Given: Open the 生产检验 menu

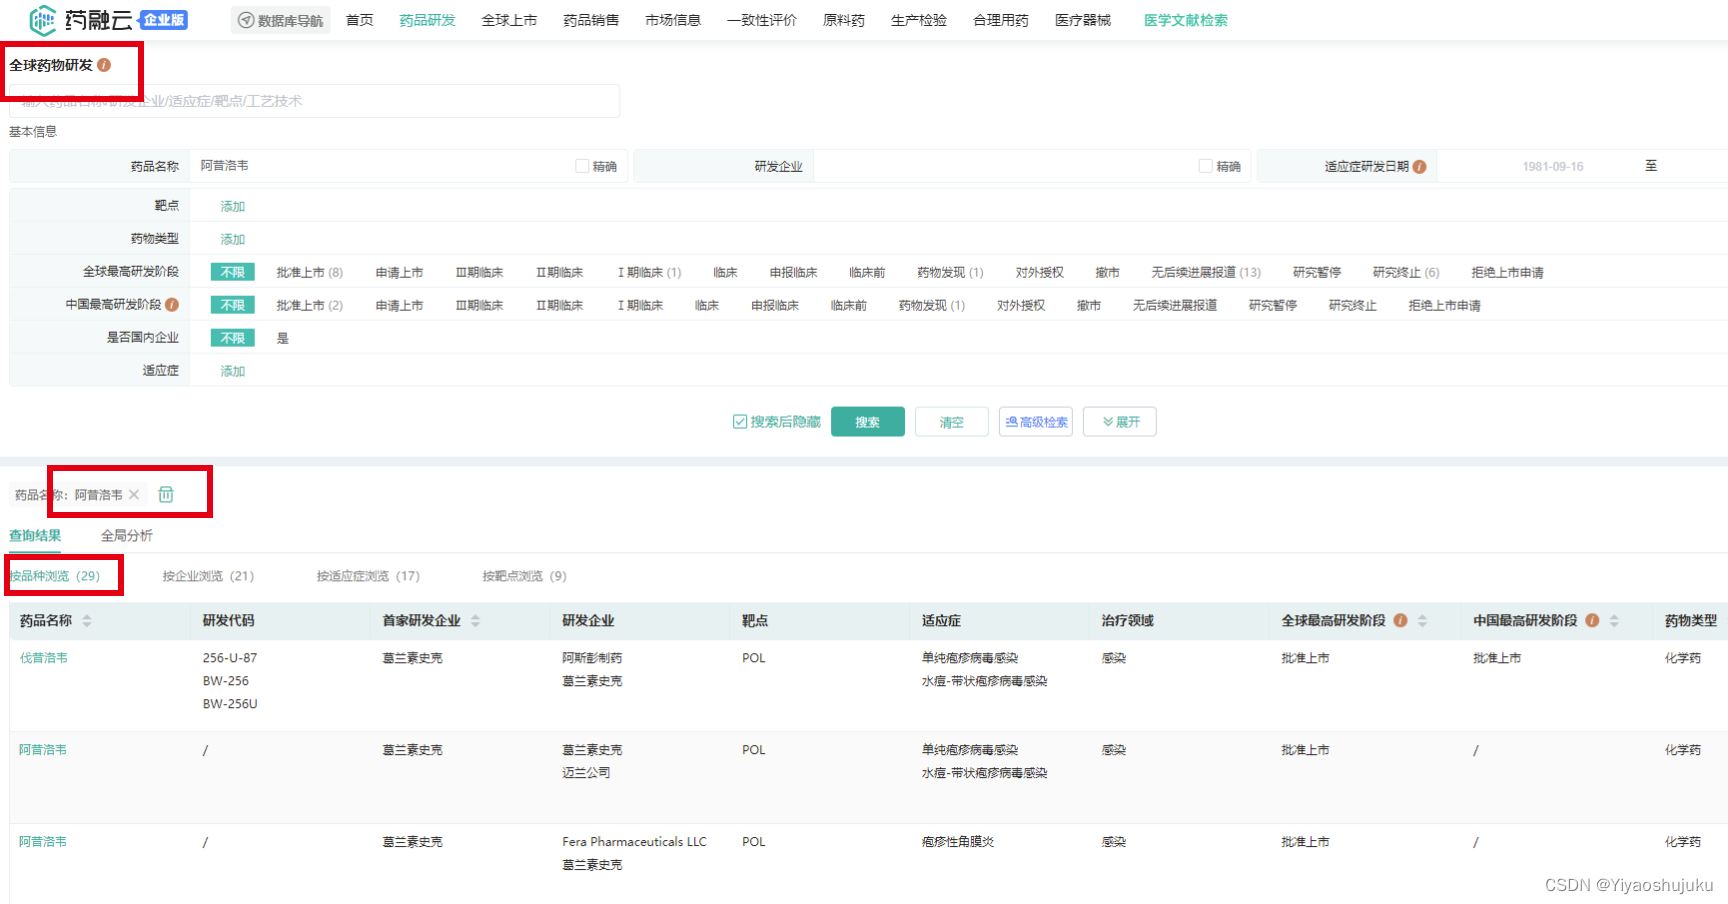Looking at the screenshot, I should pyautogui.click(x=919, y=20).
